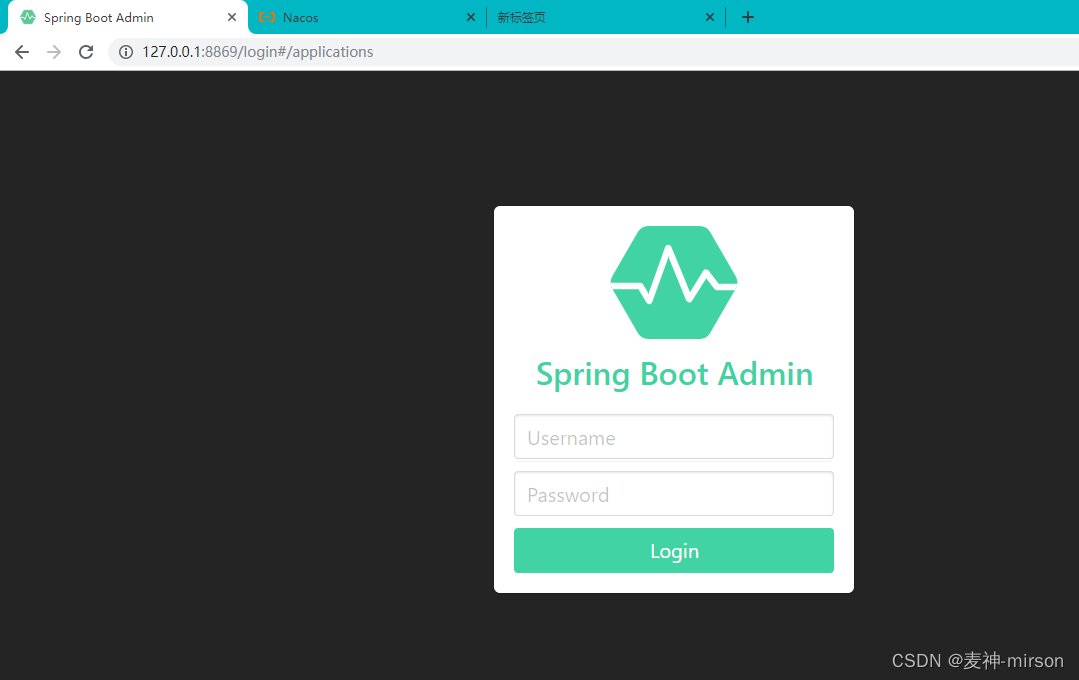
Task: Switch to the Spring Boot Admin tab
Action: pos(128,17)
